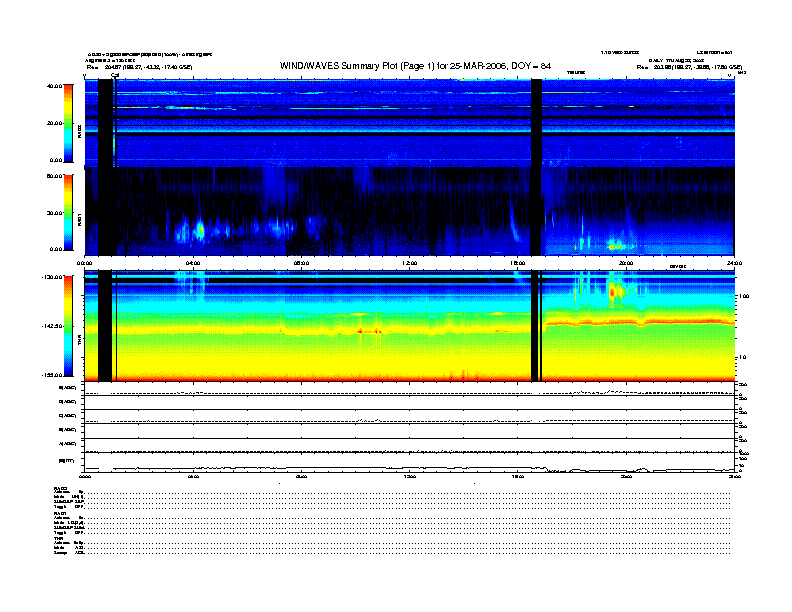Click 00:00 tick label under RAD1 spectrogram
Image resolution: width=792 pixels, height=612 pixels.
point(84,263)
